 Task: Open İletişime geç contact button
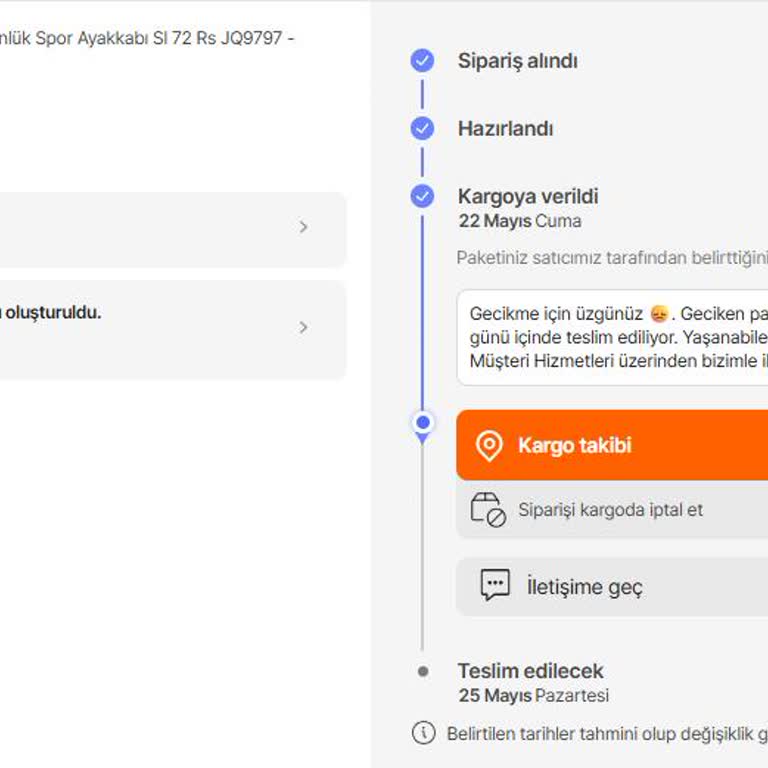tap(612, 586)
